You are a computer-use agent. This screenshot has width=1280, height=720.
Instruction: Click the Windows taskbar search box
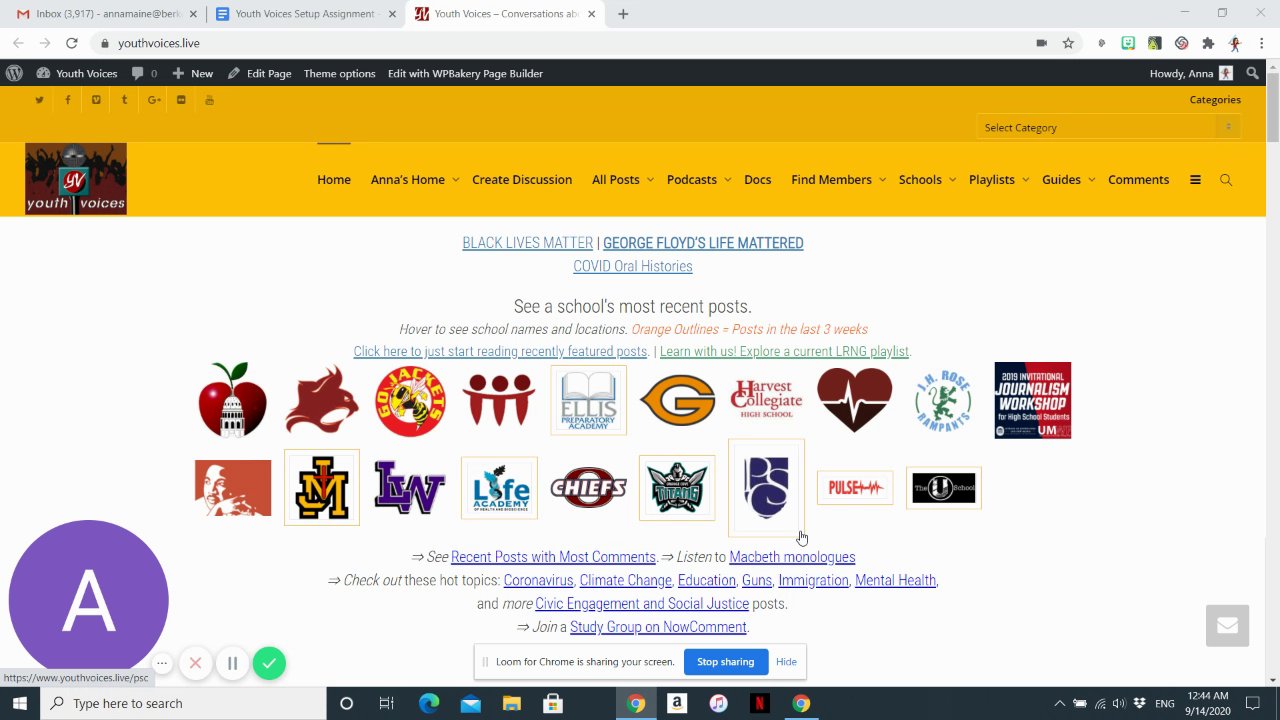coord(183,703)
